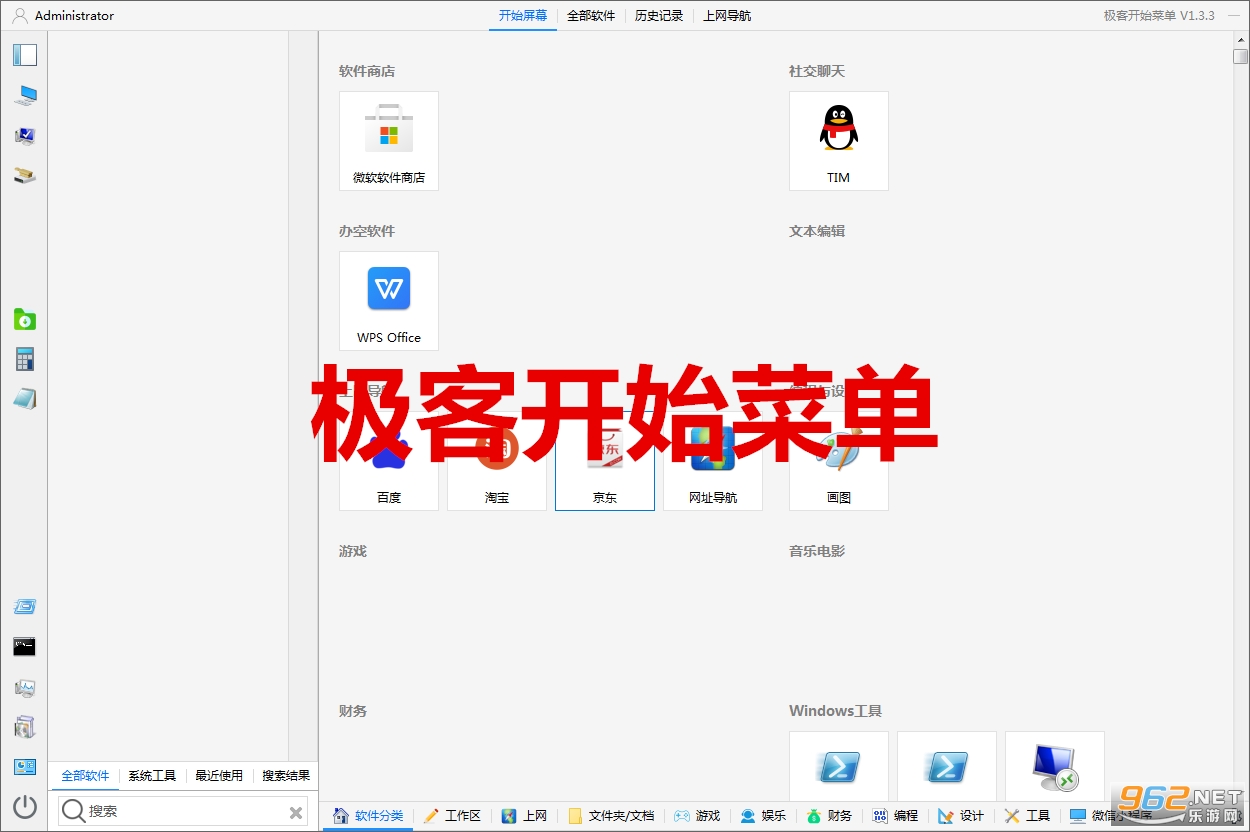
Task: Click the 游戏 group heading
Action: pyautogui.click(x=353, y=551)
